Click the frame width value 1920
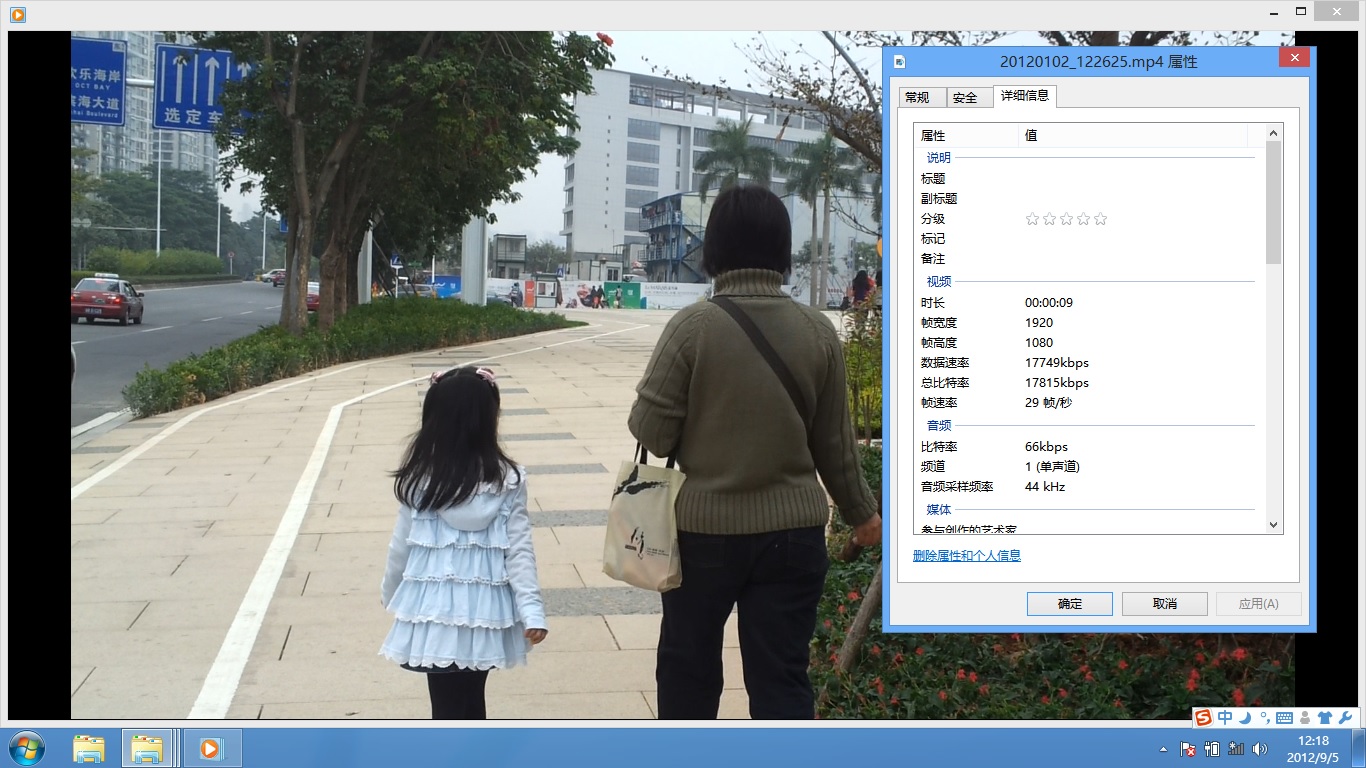Viewport: 1366px width, 768px height. click(1039, 323)
